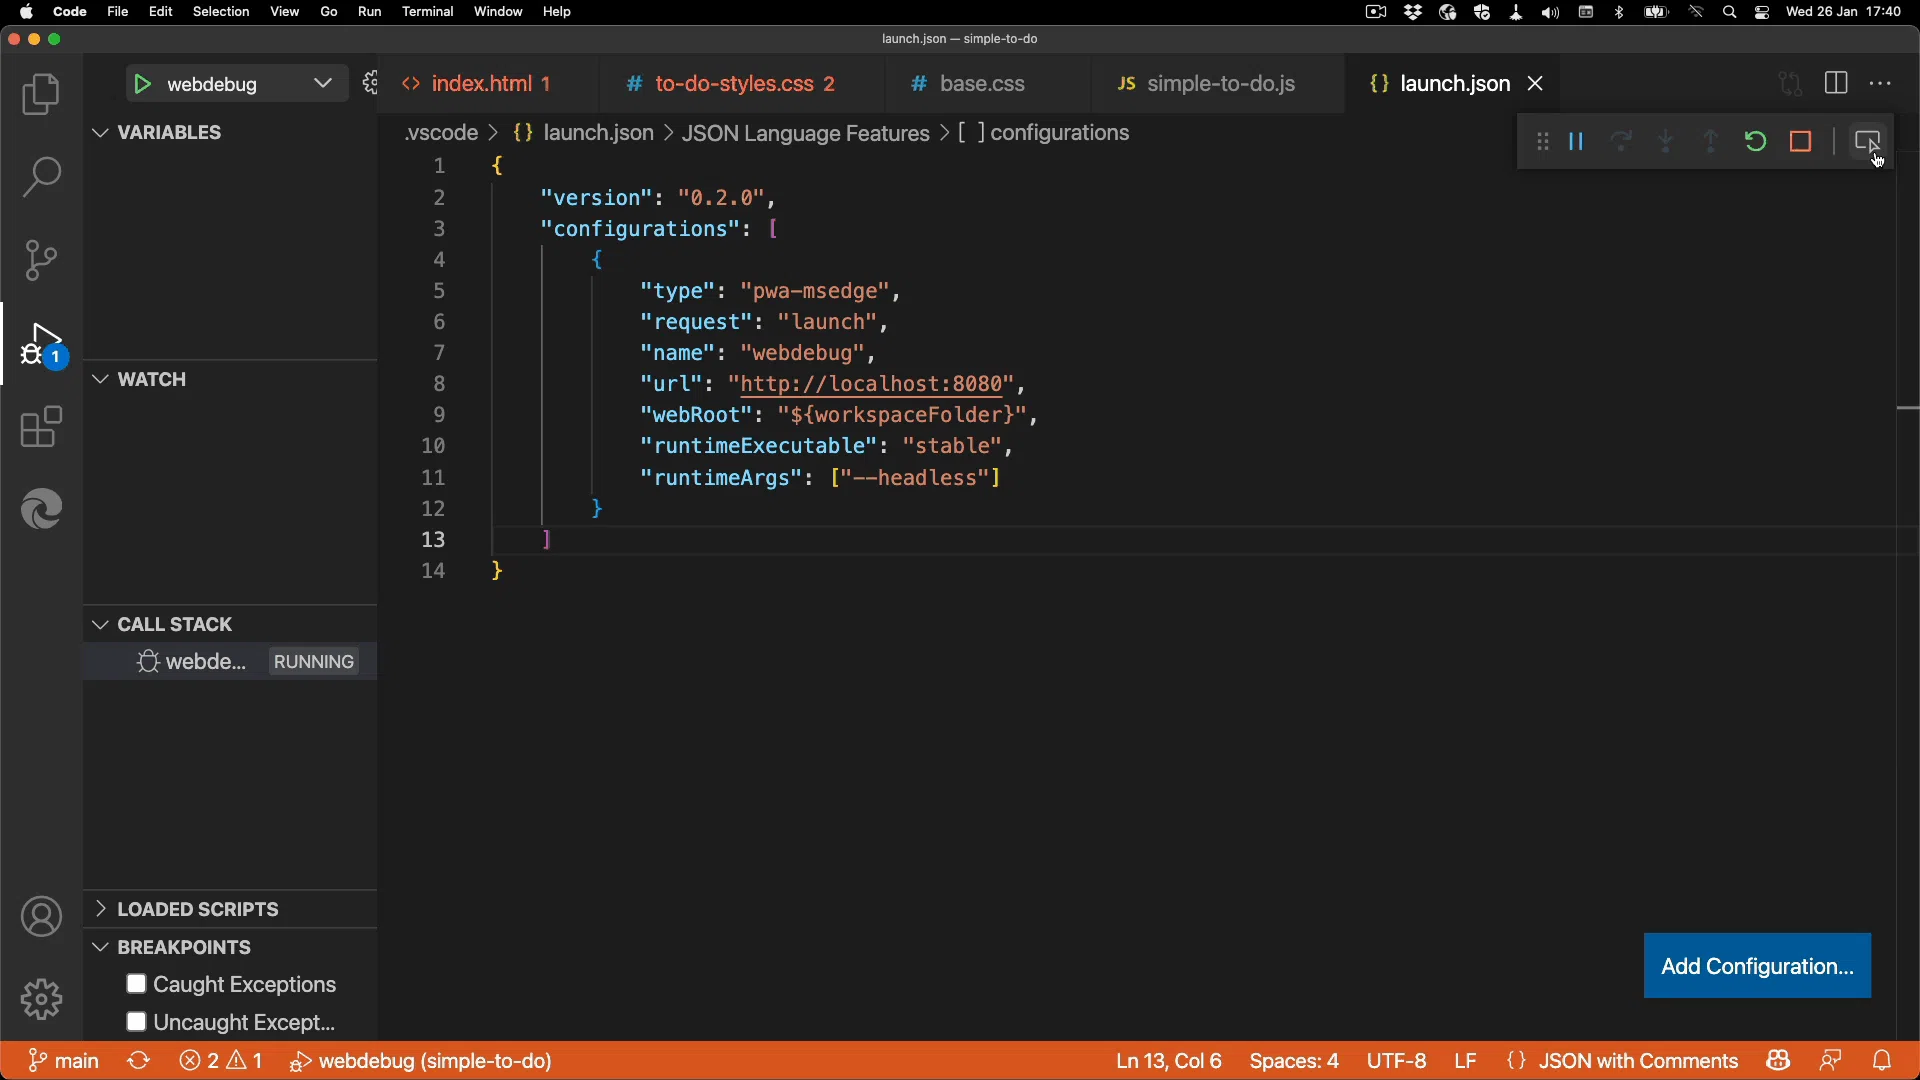Restart the debug session
This screenshot has height=1080, width=1920.
[1756, 142]
